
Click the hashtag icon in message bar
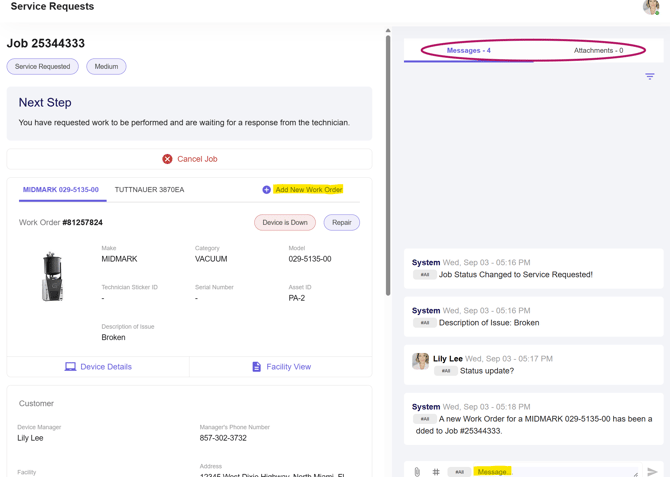point(436,471)
